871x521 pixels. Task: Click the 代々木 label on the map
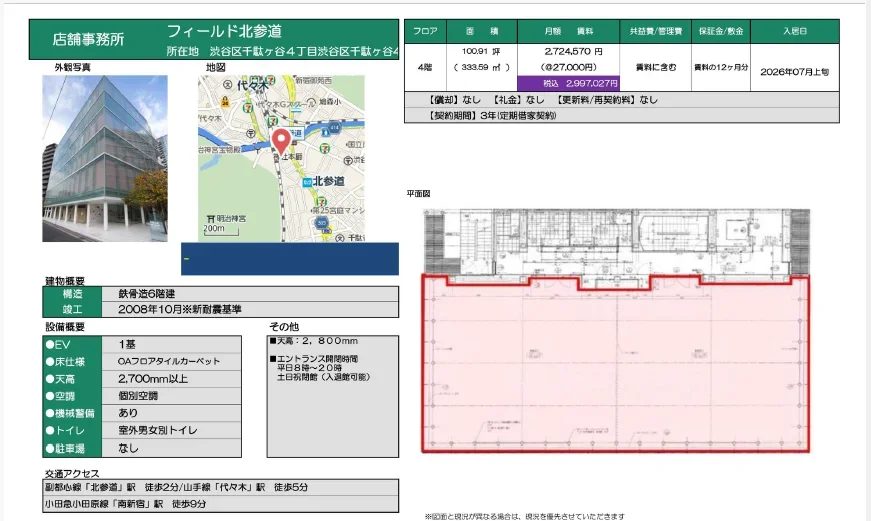click(x=253, y=86)
